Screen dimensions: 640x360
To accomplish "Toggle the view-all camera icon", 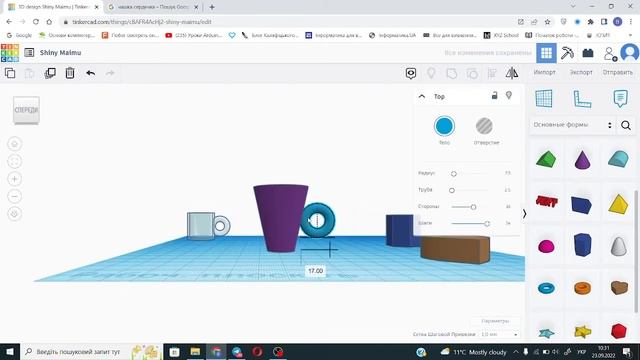I will (411, 73).
